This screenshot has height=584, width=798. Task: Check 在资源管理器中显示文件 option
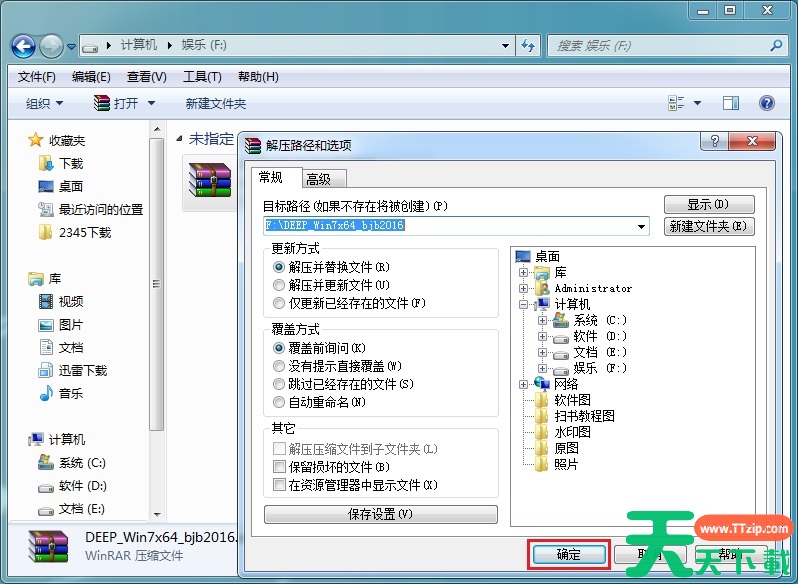click(279, 485)
